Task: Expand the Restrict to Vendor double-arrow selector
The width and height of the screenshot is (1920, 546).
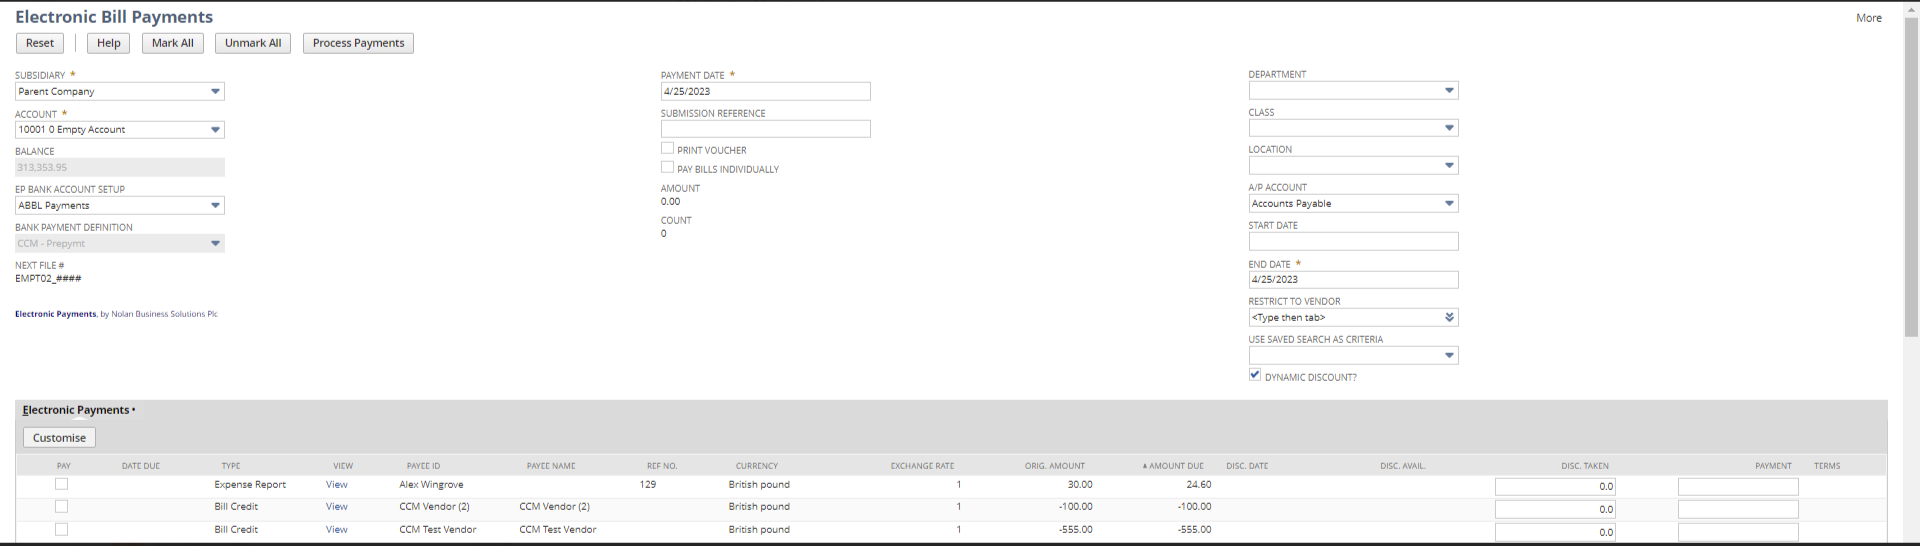Action: coord(1449,318)
